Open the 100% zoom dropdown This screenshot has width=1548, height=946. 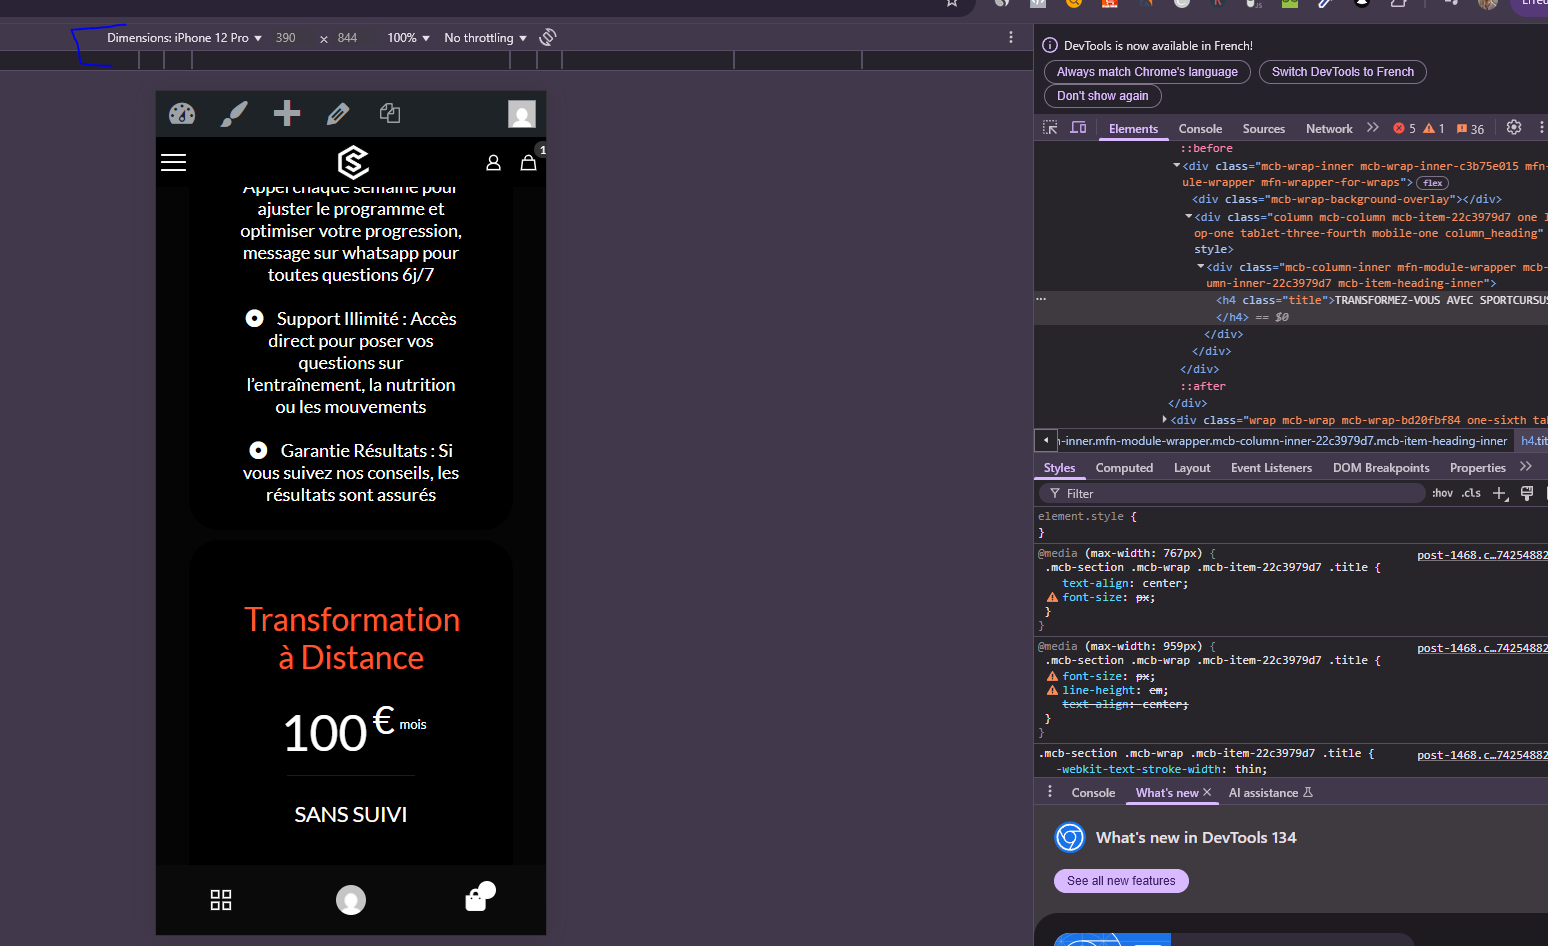(408, 38)
